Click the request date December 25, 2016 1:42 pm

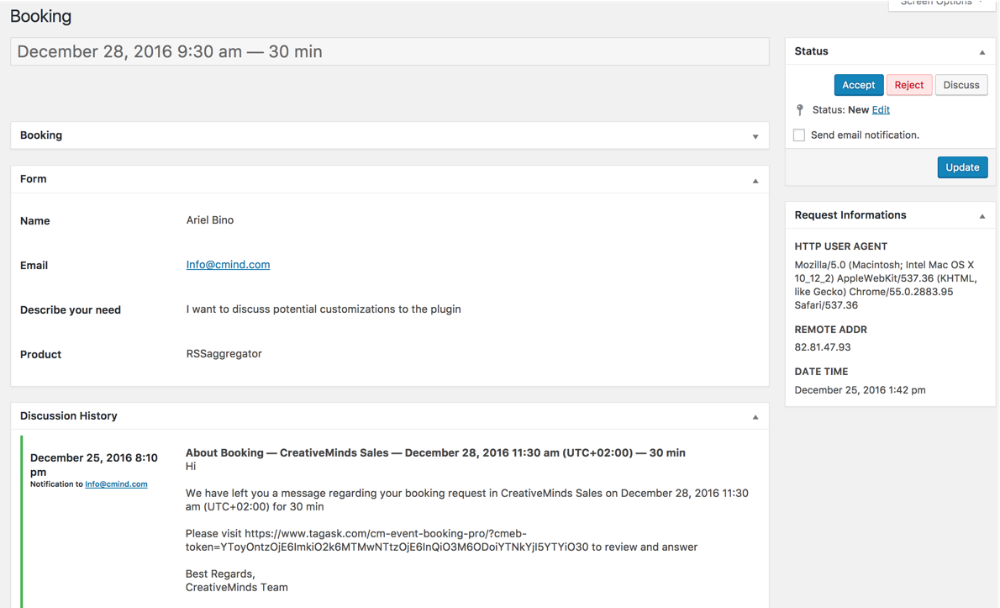click(x=860, y=390)
